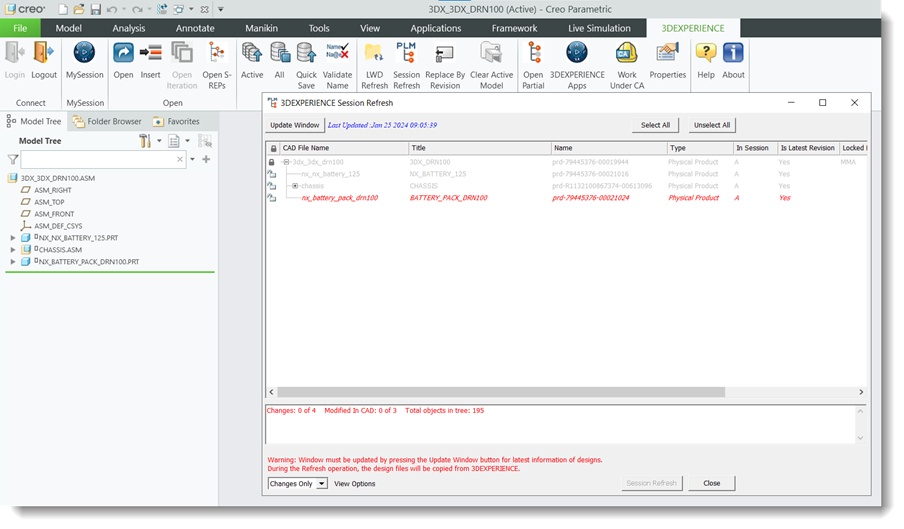Click the Logout door icon
This screenshot has width=904, height=529.
tap(44, 53)
